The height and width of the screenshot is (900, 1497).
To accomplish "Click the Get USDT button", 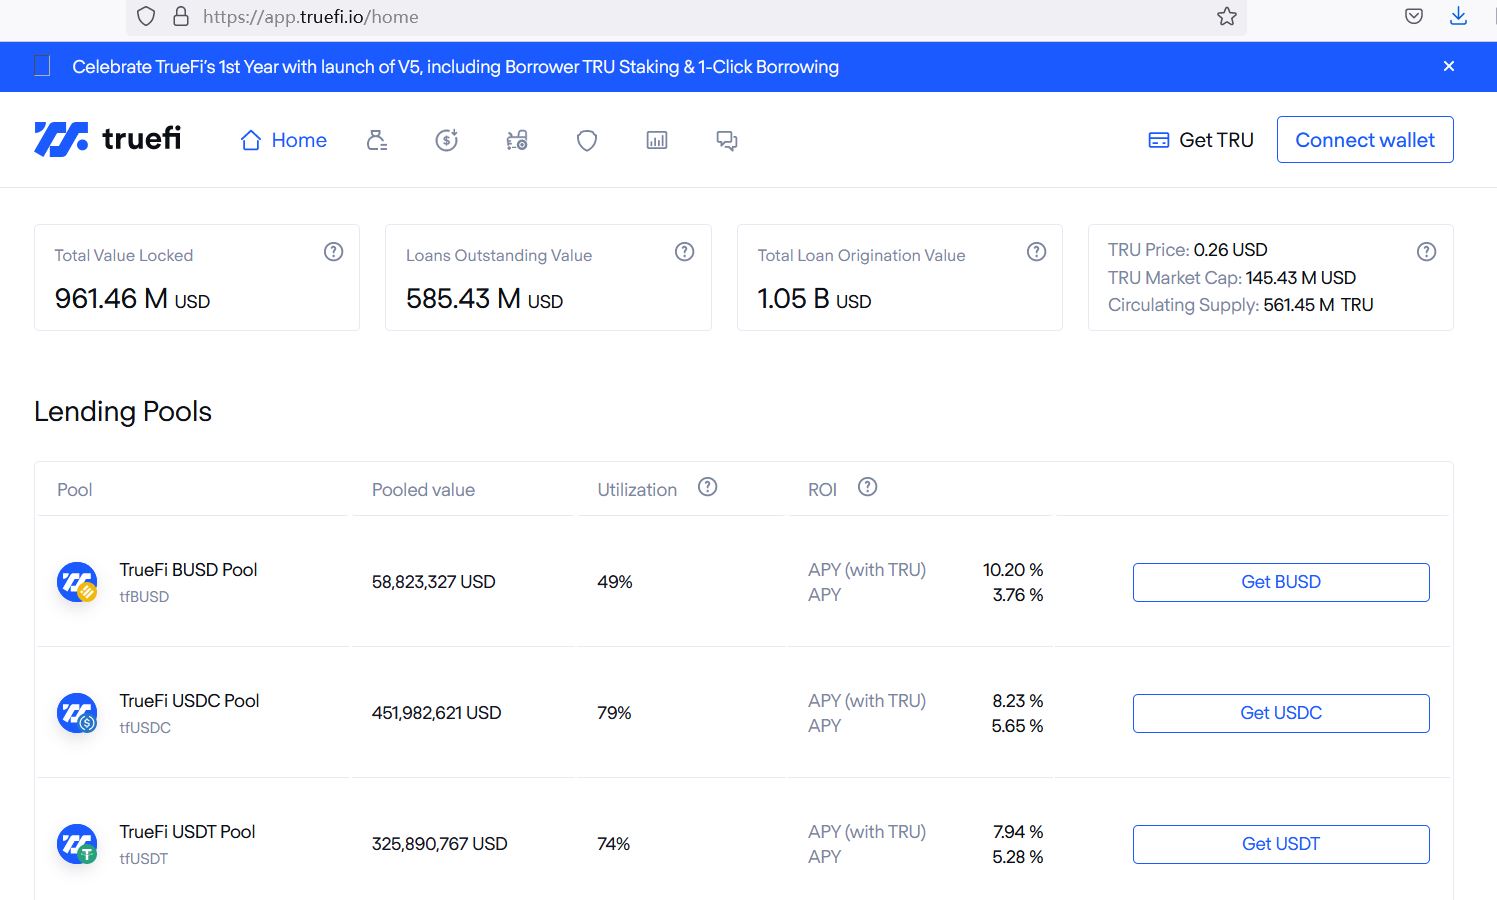I will [1281, 844].
